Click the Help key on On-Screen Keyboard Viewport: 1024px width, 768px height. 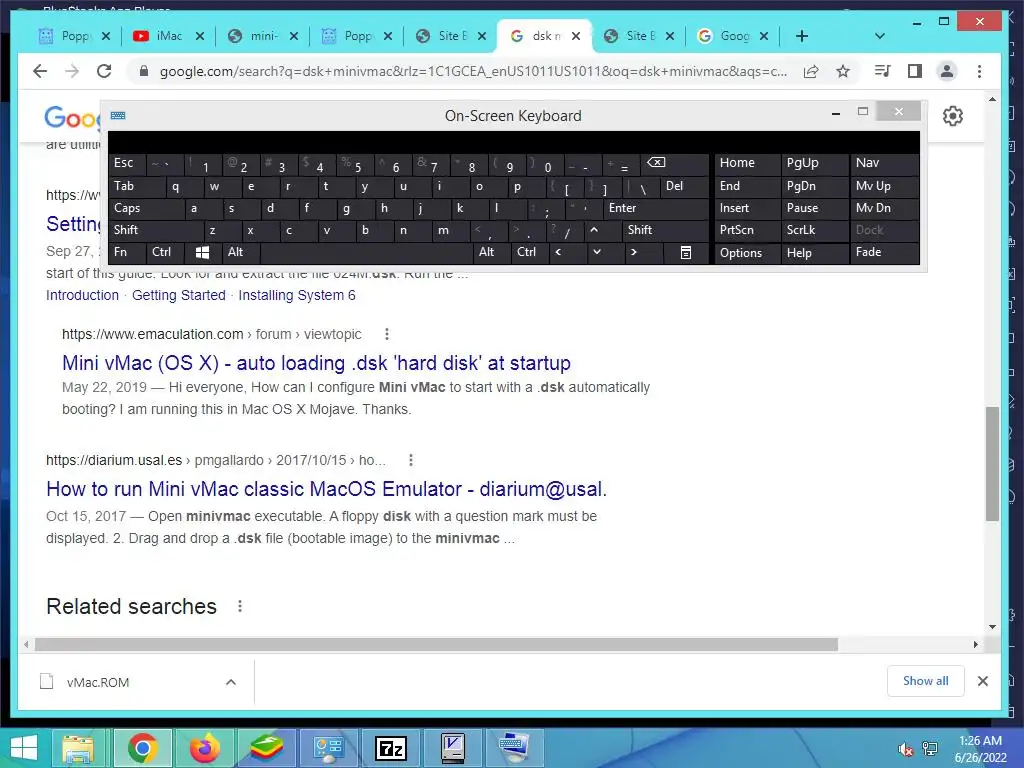click(815, 253)
